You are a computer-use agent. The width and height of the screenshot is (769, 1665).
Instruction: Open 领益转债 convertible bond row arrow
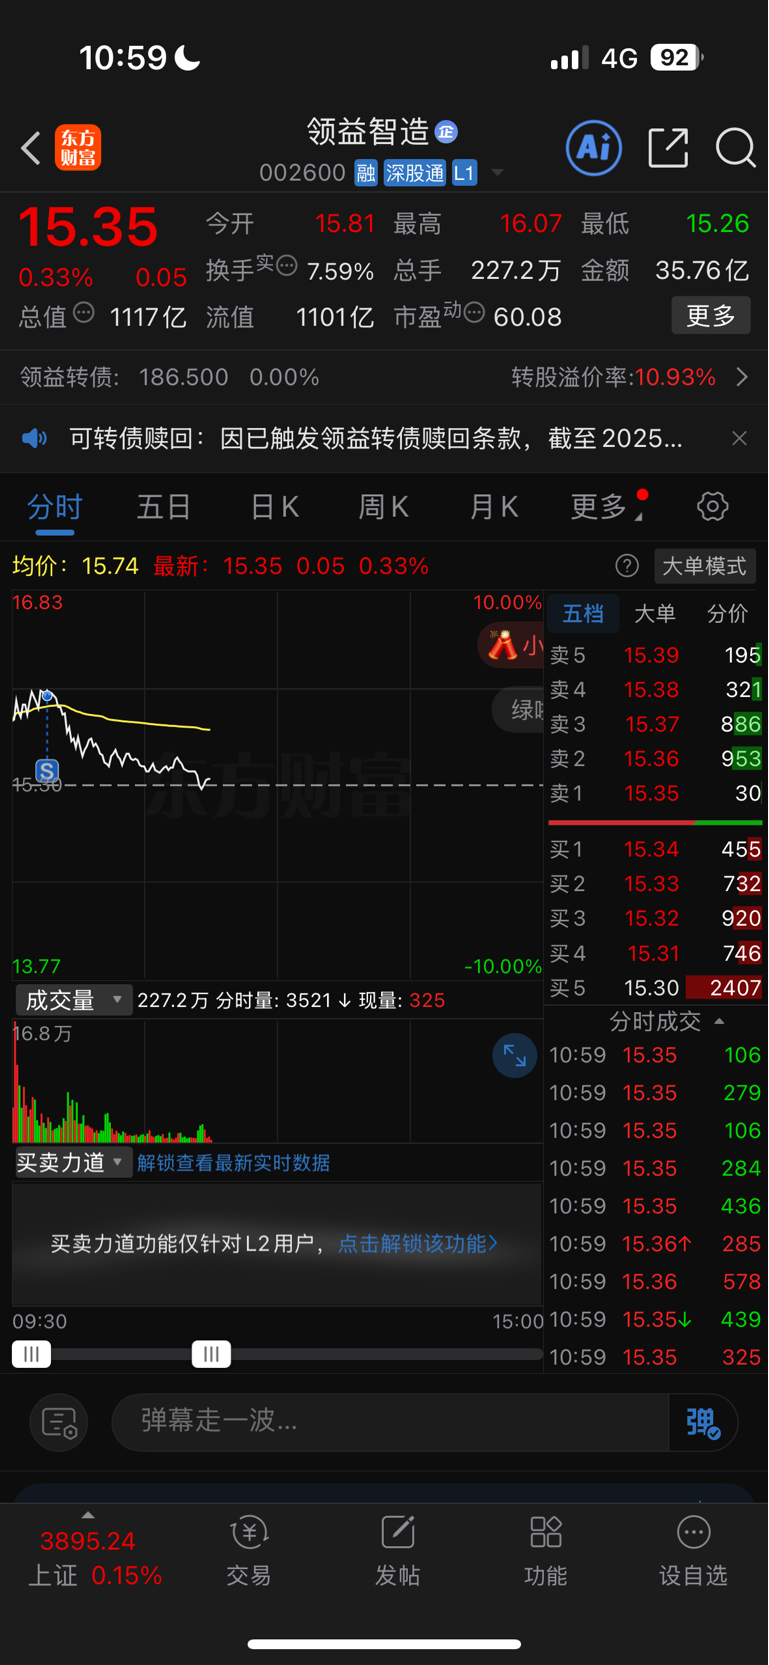click(742, 377)
